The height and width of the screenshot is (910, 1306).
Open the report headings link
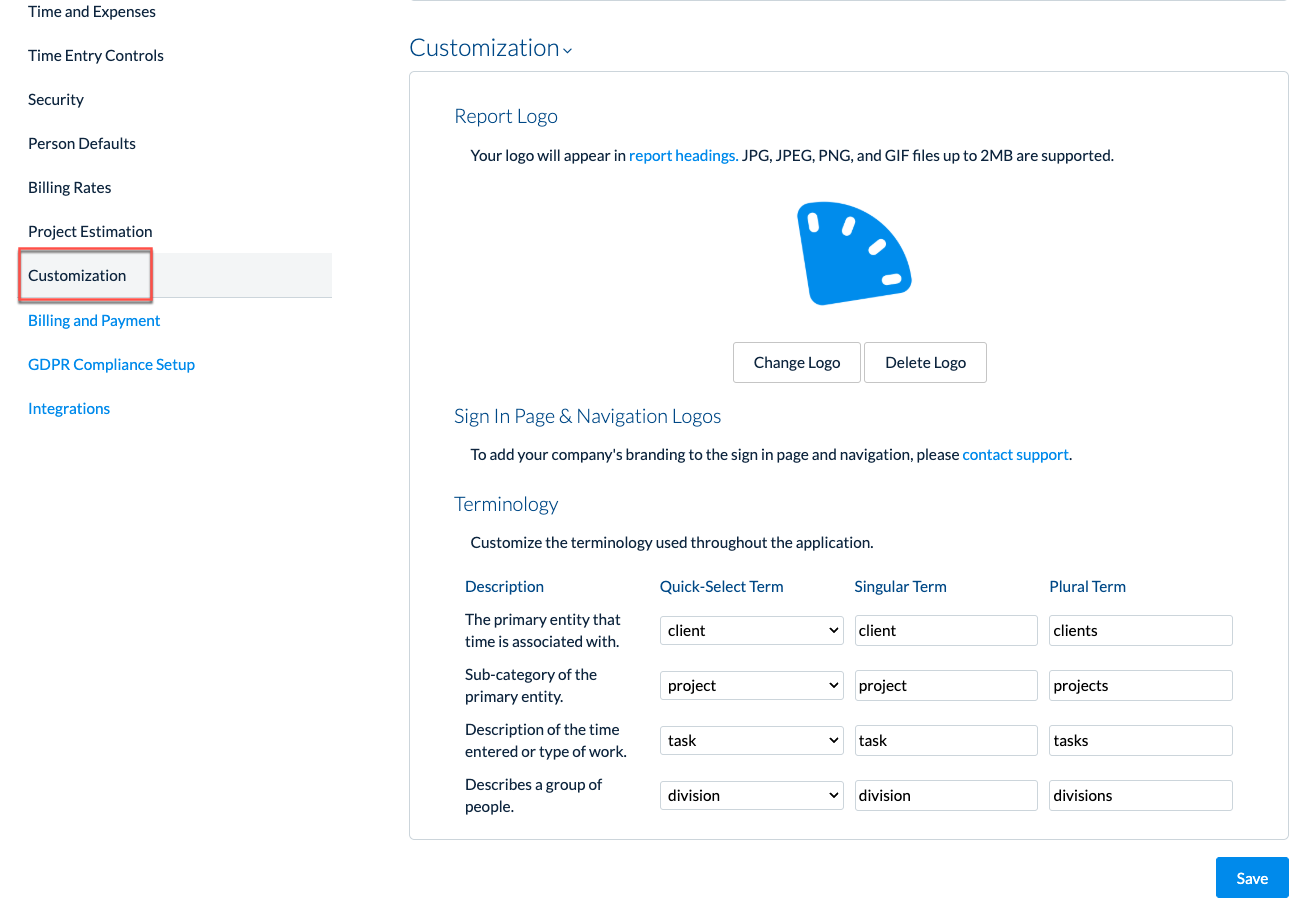pos(682,155)
